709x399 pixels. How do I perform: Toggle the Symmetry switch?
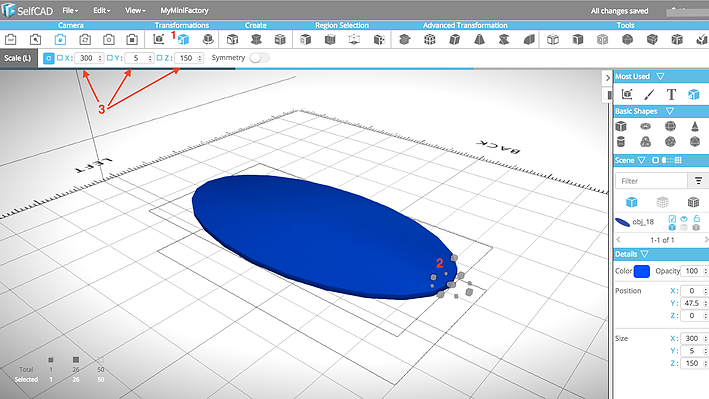coord(259,58)
